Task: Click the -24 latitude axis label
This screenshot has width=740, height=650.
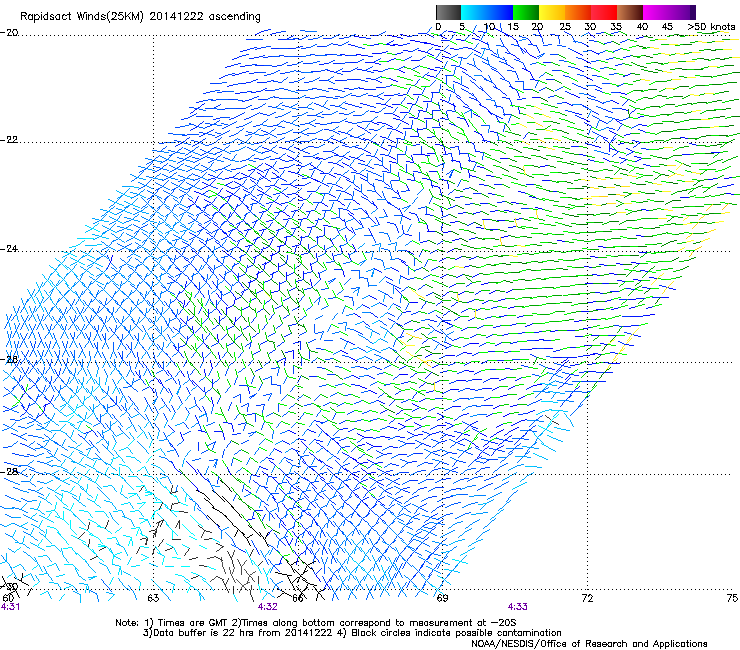Action: click(9, 249)
